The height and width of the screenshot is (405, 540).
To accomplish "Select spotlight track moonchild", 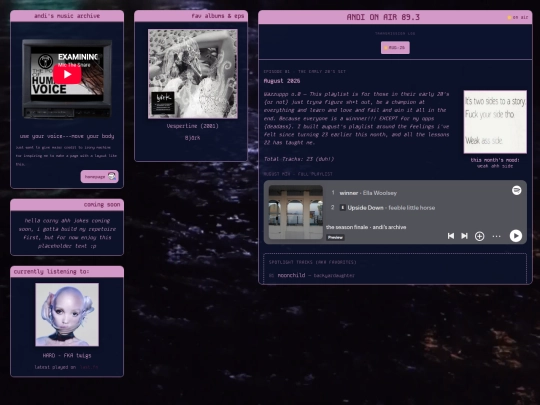I will [291, 275].
